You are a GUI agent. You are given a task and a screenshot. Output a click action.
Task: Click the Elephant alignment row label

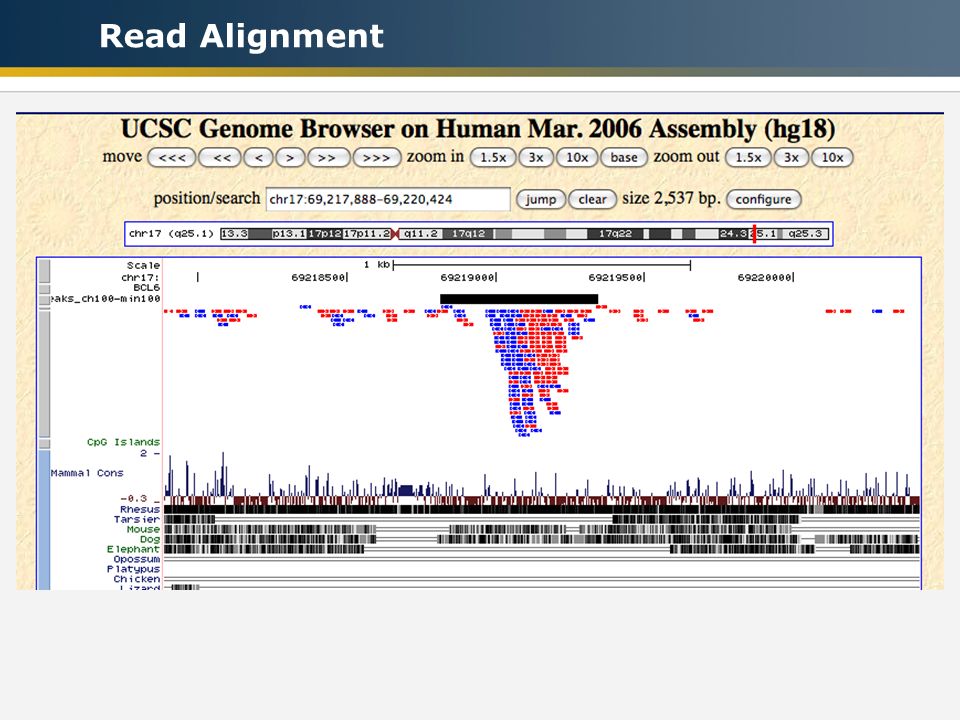pos(133,549)
